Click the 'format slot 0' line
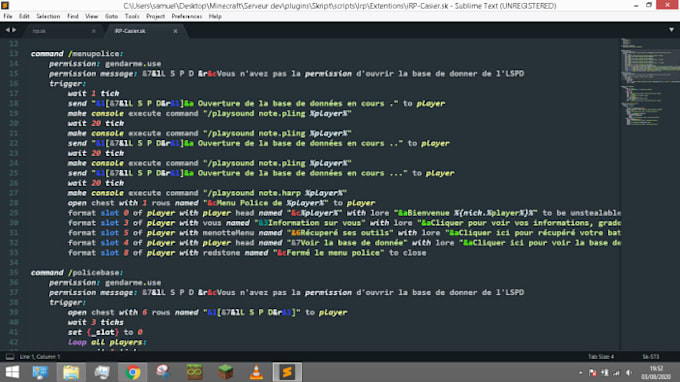Screen dimensions: 680x382 point(344,213)
